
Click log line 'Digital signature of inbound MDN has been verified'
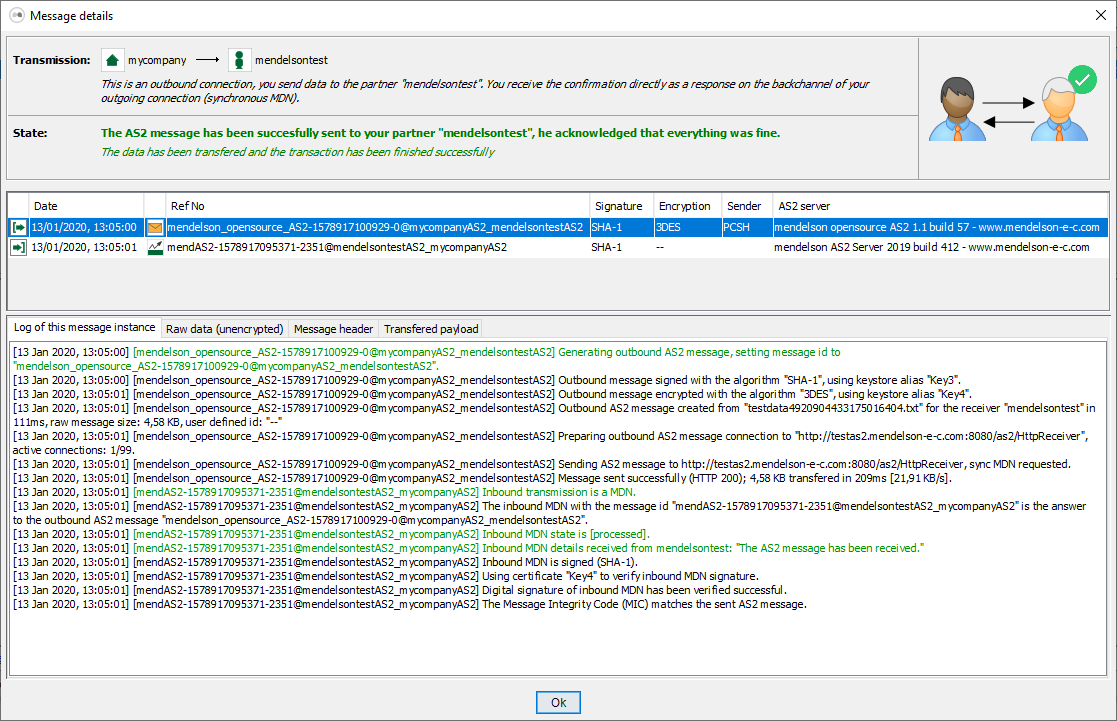tap(400, 590)
